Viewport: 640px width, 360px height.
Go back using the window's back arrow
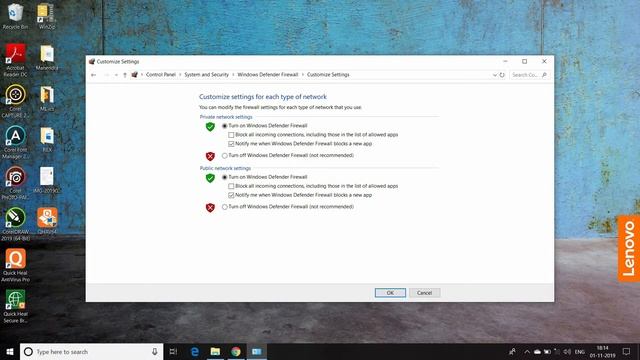click(x=93, y=75)
